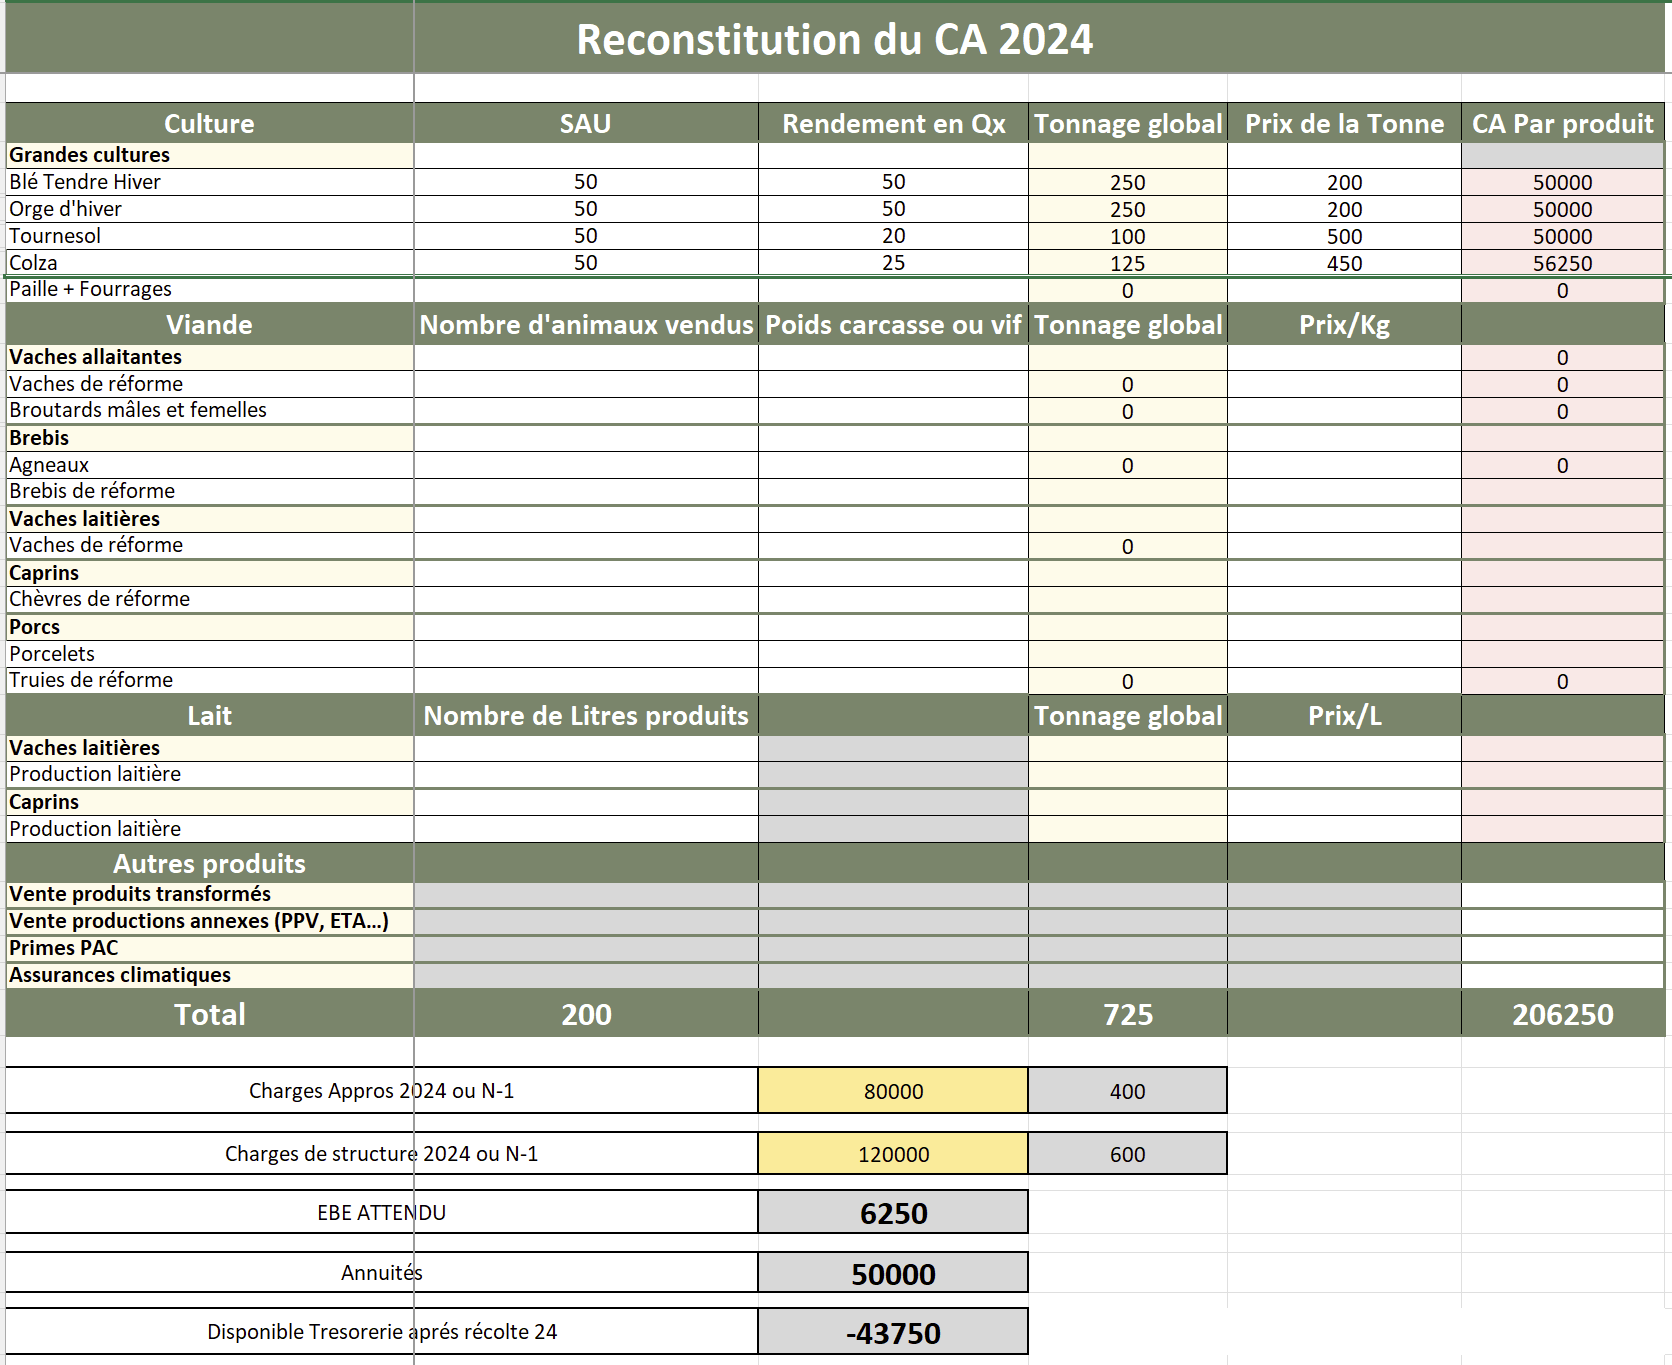1672x1365 pixels.
Task: Select the Agneaux row label
Action: pos(209,465)
